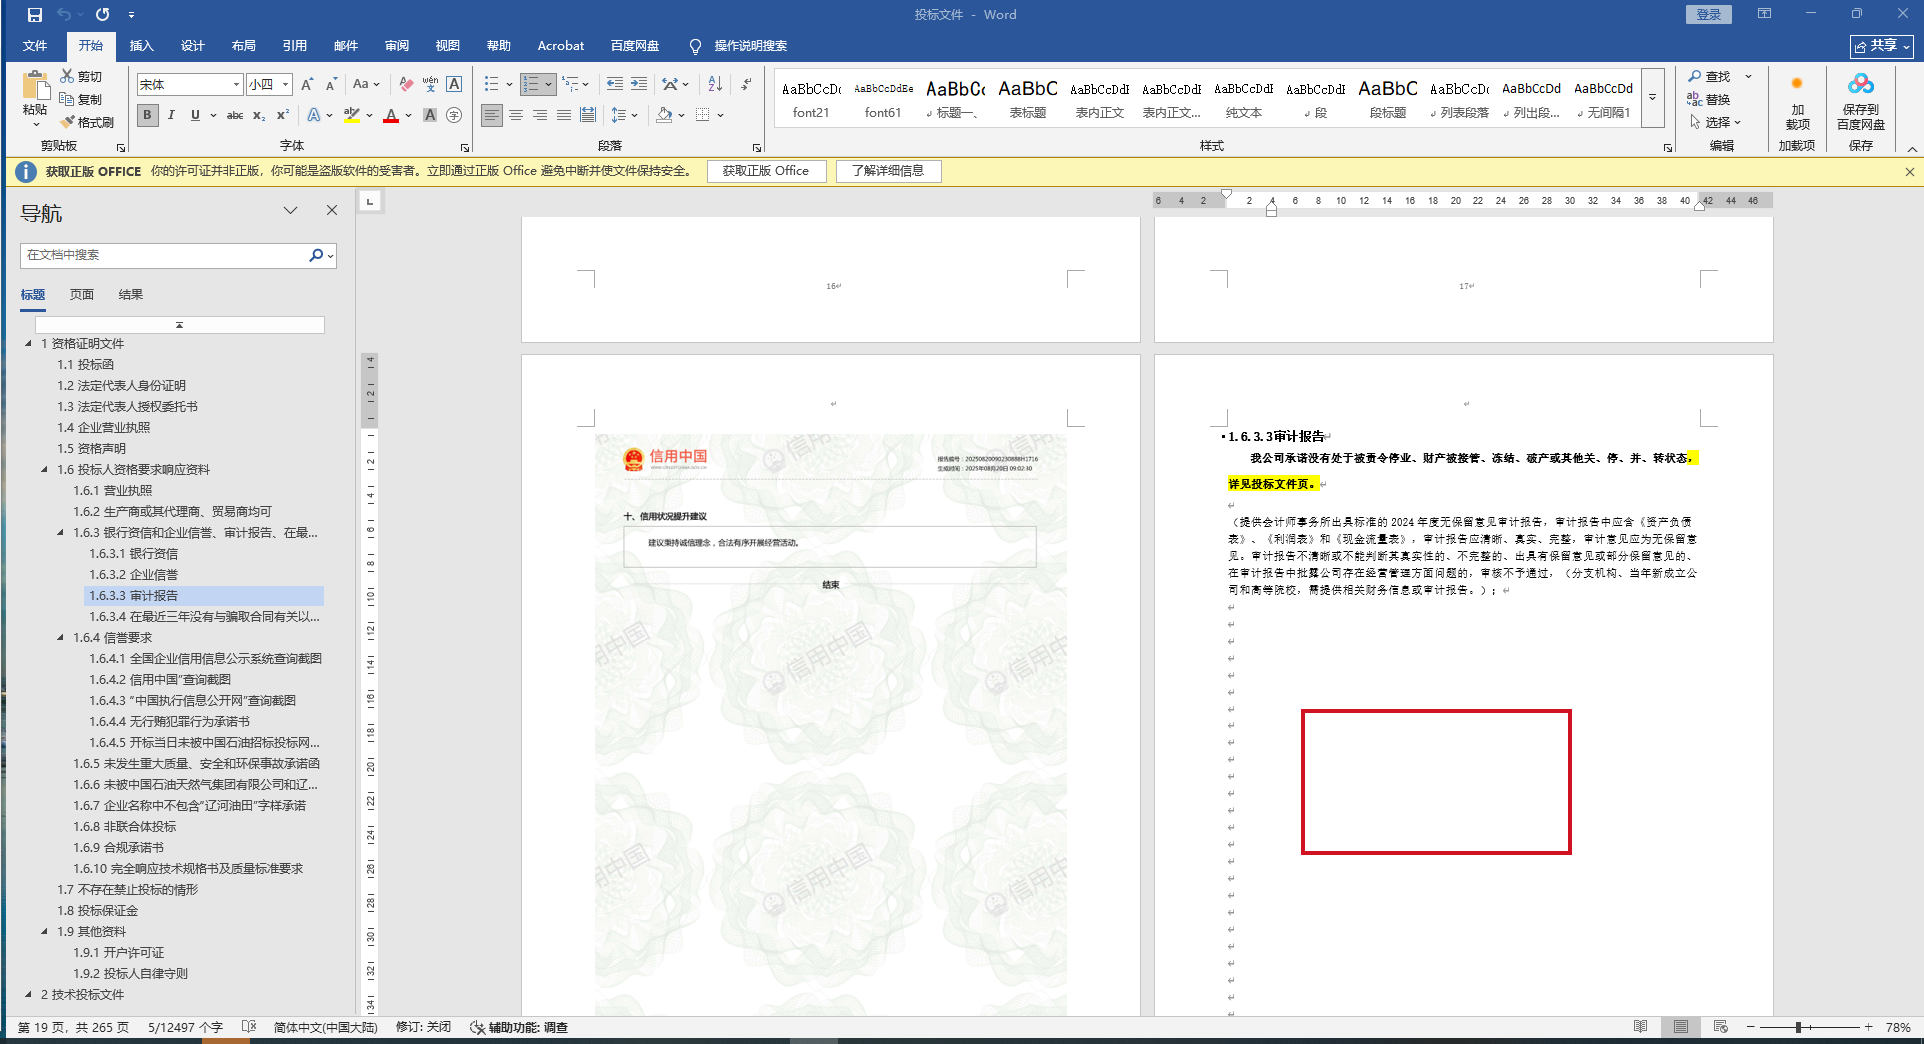The width and height of the screenshot is (1924, 1044).
Task: Open the 插入 (Insert) ribbon tab
Action: click(142, 46)
